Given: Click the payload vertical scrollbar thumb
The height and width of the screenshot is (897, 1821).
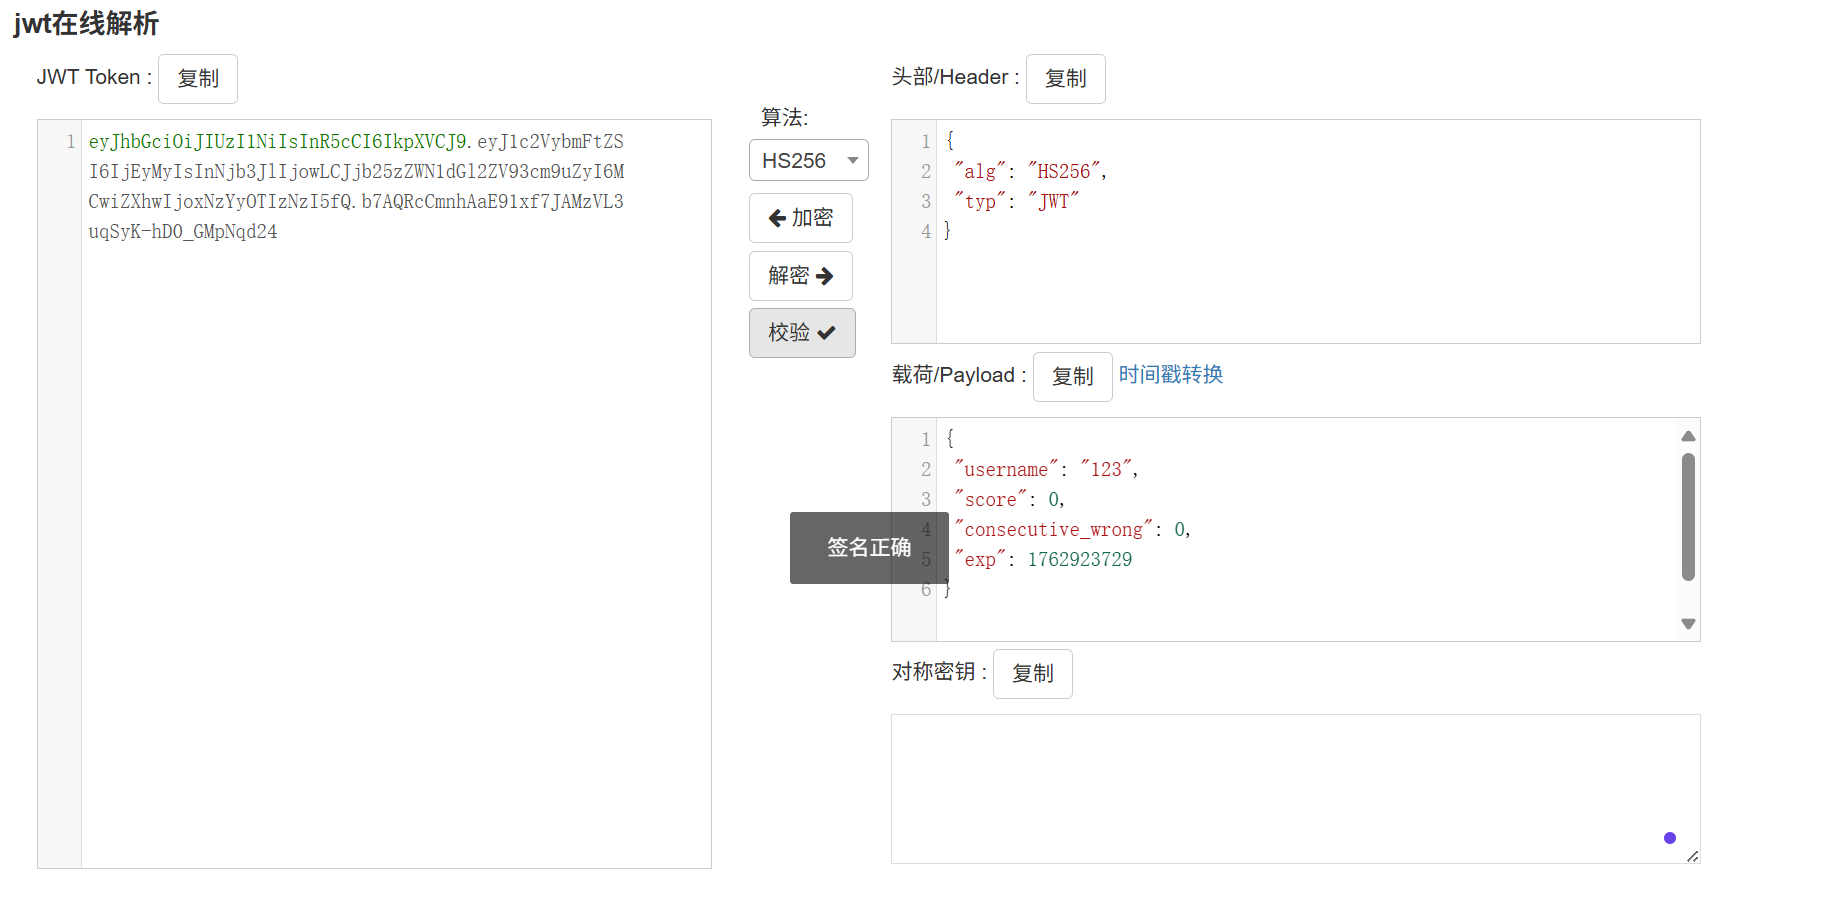Looking at the screenshot, I should click(1688, 517).
